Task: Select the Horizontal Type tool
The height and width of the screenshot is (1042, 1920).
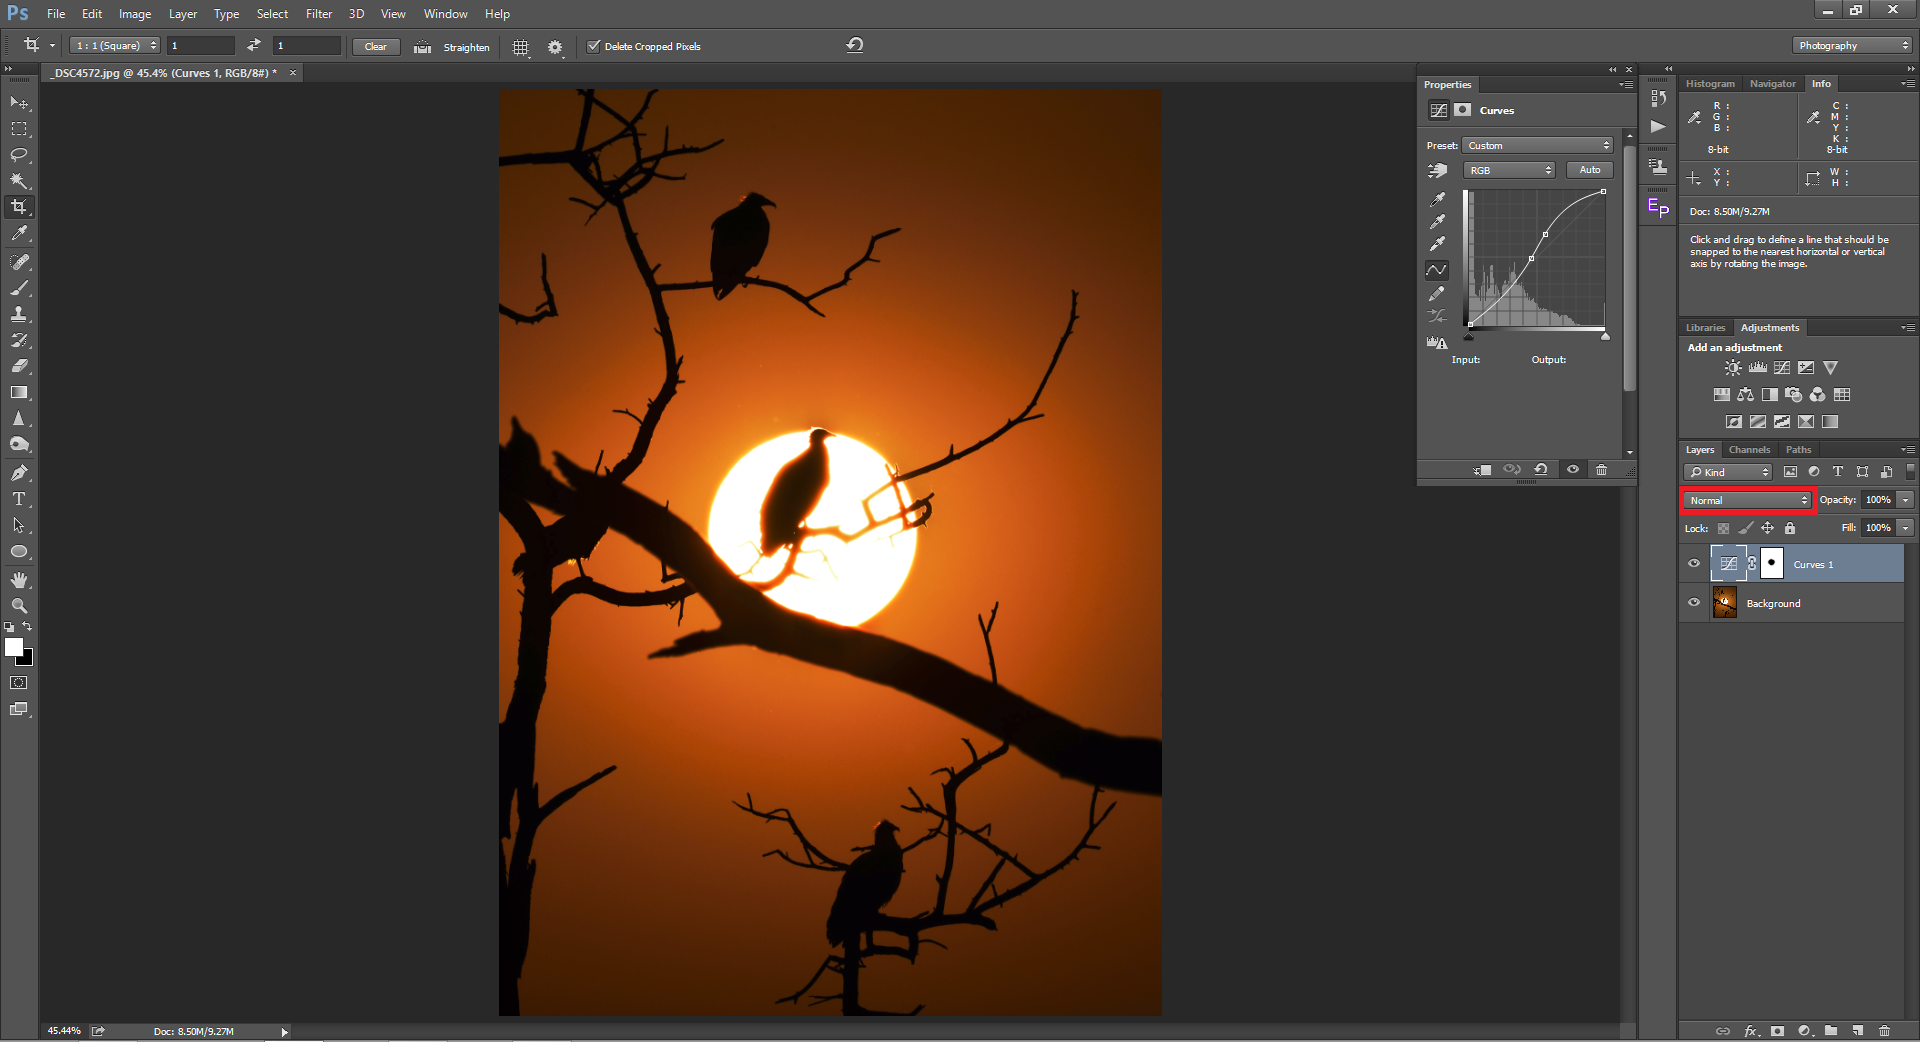Action: pos(19,499)
